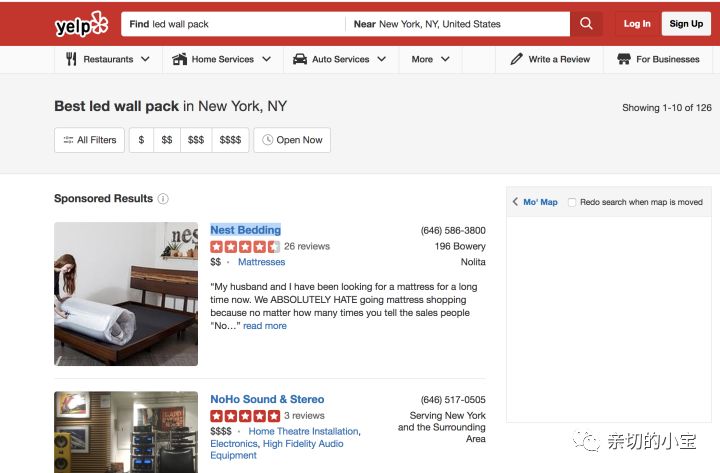This screenshot has width=720, height=473.
Task: Toggle the single dollar price filter
Action: tap(142, 140)
